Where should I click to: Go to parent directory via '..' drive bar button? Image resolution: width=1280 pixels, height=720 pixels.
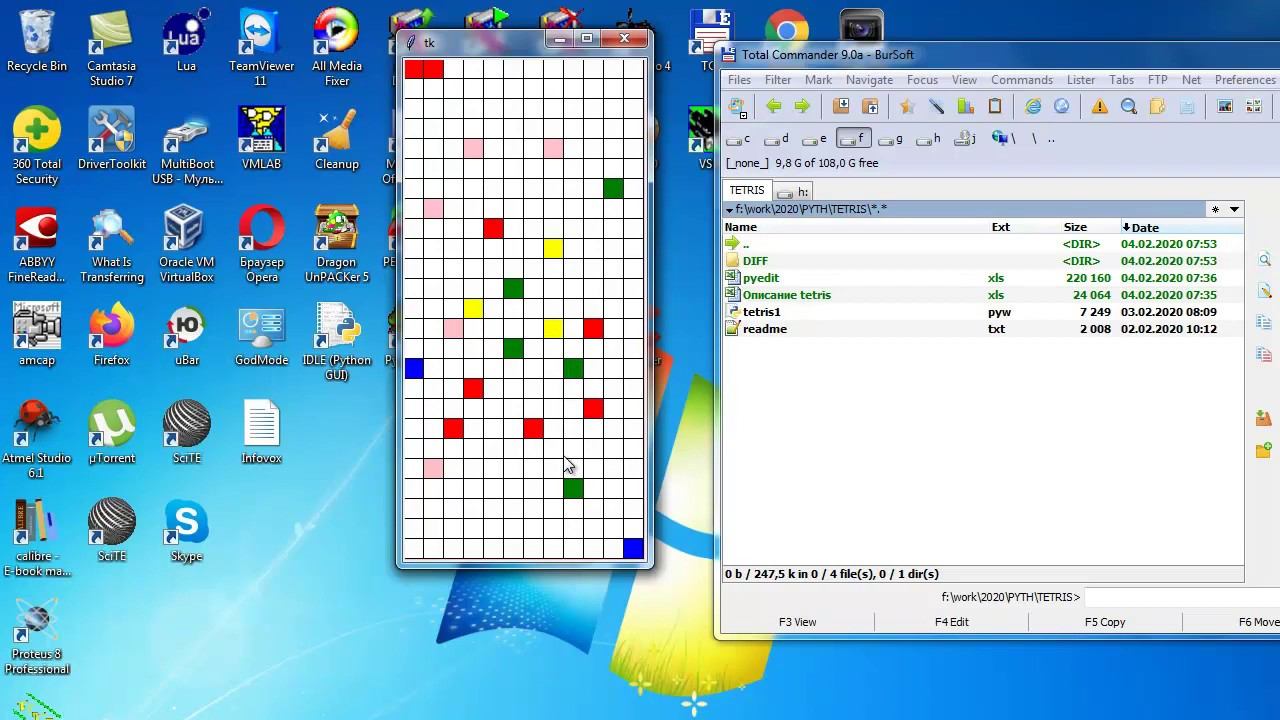pos(1051,139)
